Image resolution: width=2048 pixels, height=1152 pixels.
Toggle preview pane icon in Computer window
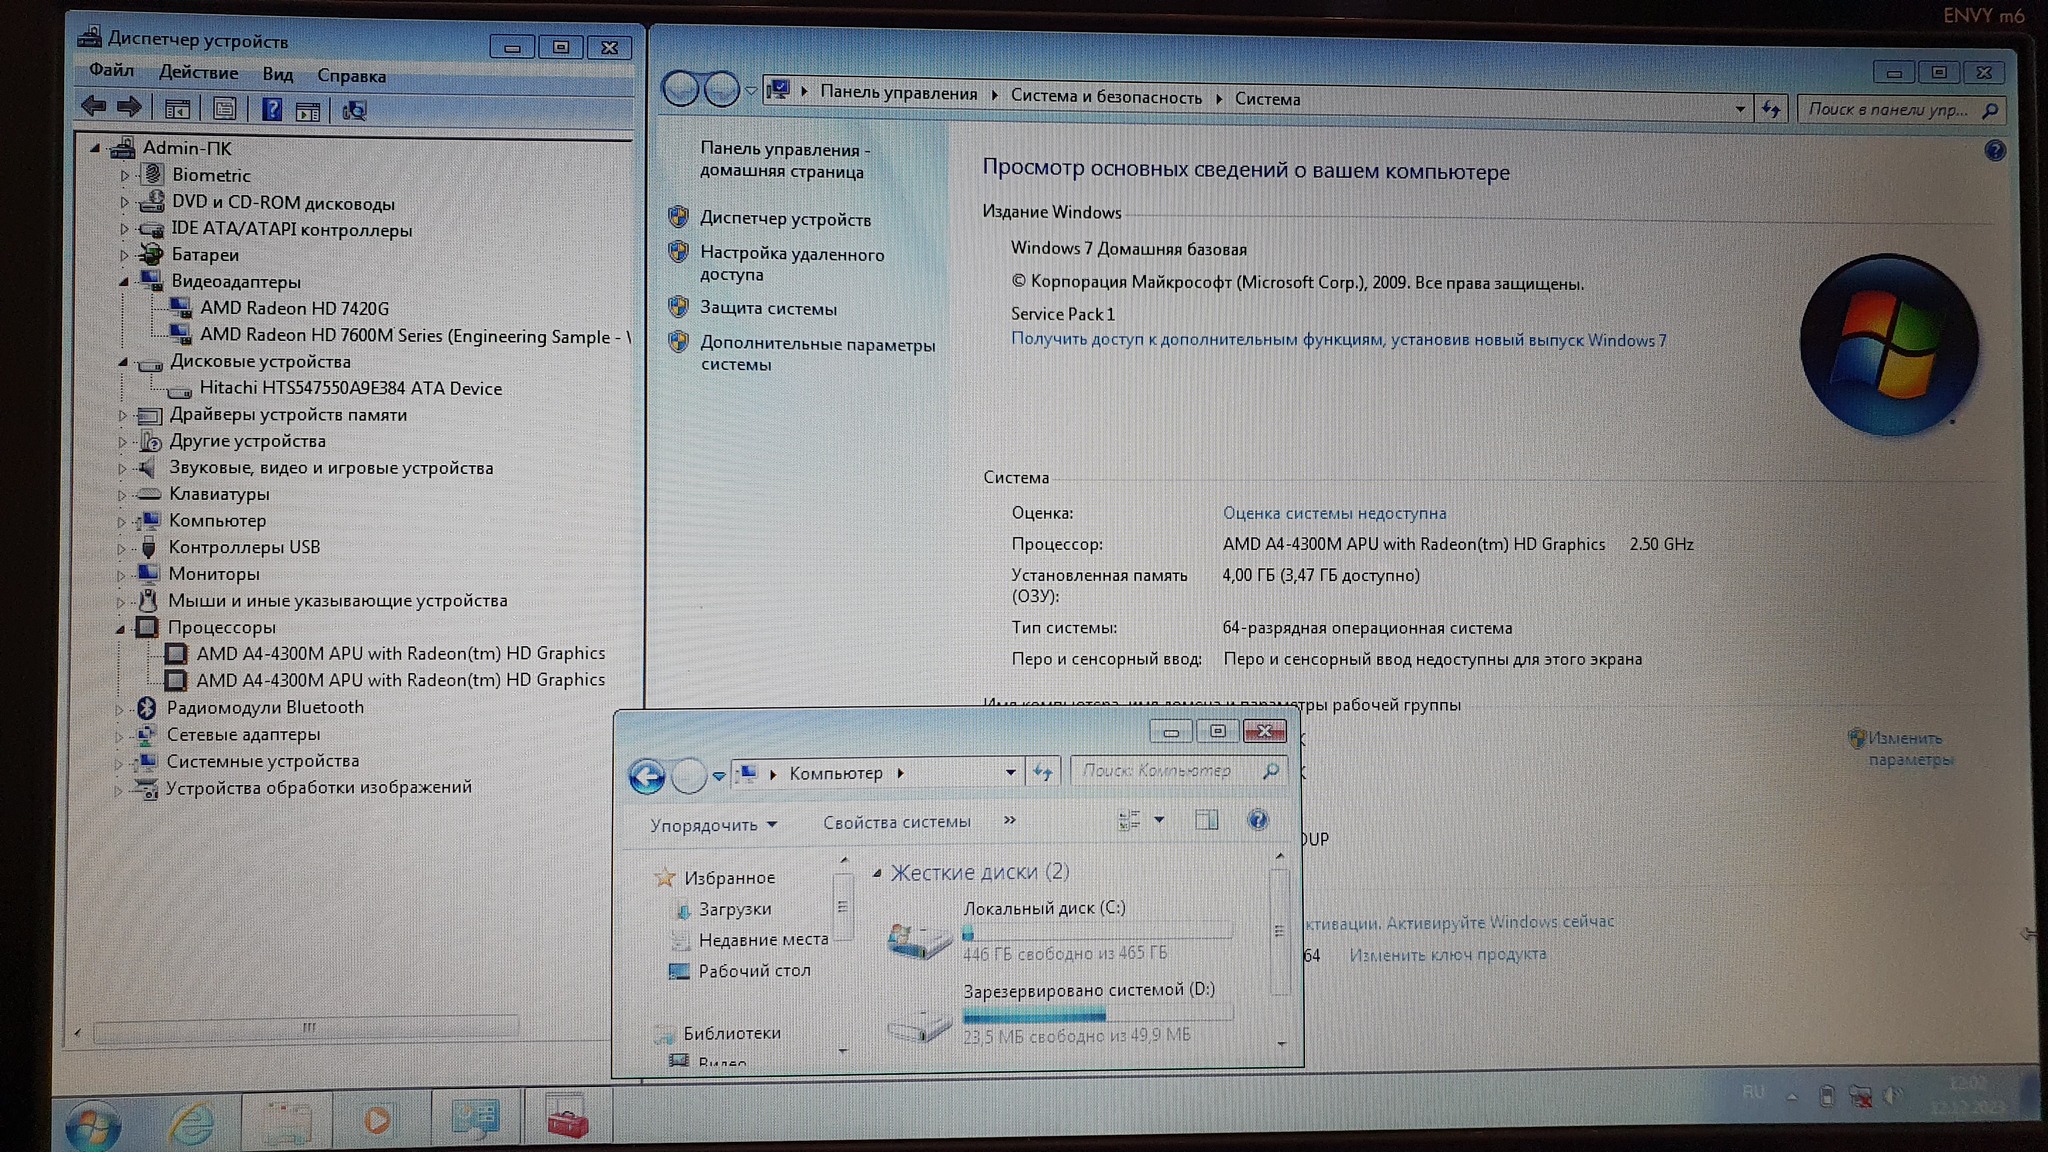1206,820
